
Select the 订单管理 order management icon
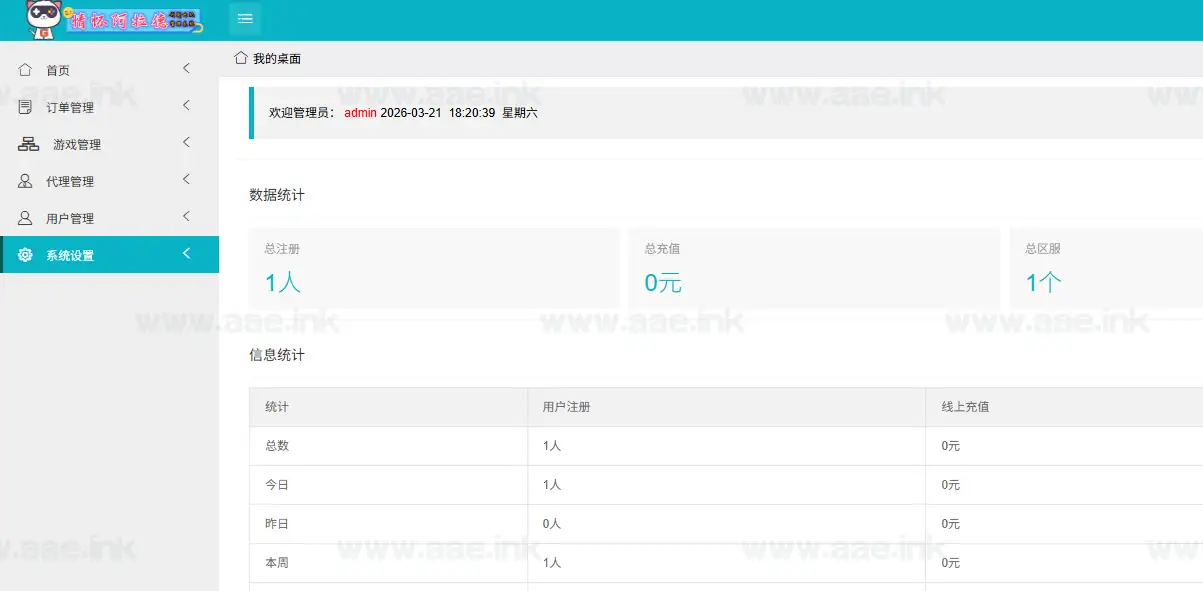click(24, 106)
